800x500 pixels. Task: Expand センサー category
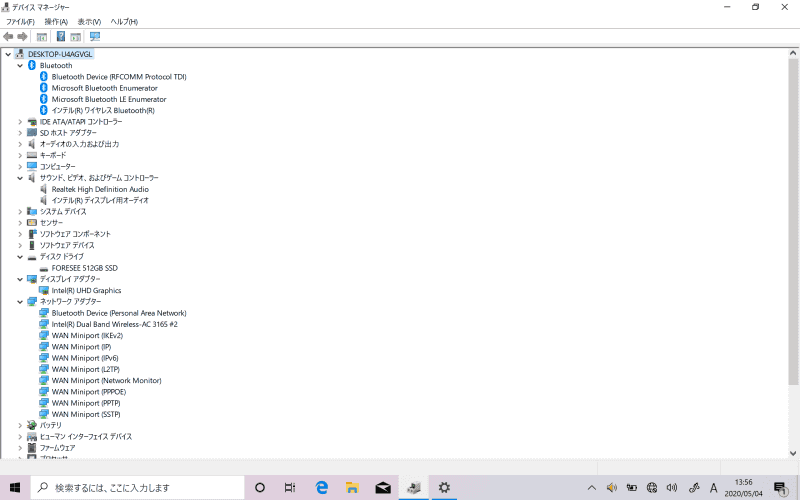[20, 222]
